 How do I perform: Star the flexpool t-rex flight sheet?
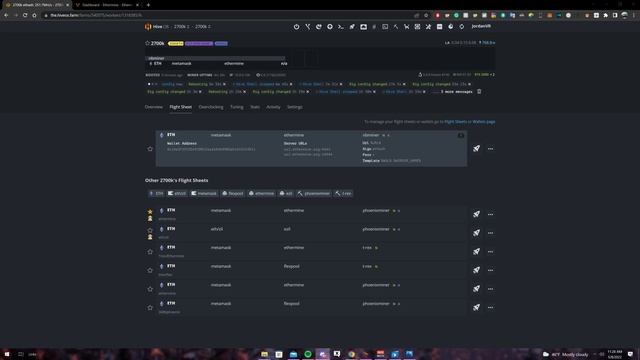coord(150,270)
